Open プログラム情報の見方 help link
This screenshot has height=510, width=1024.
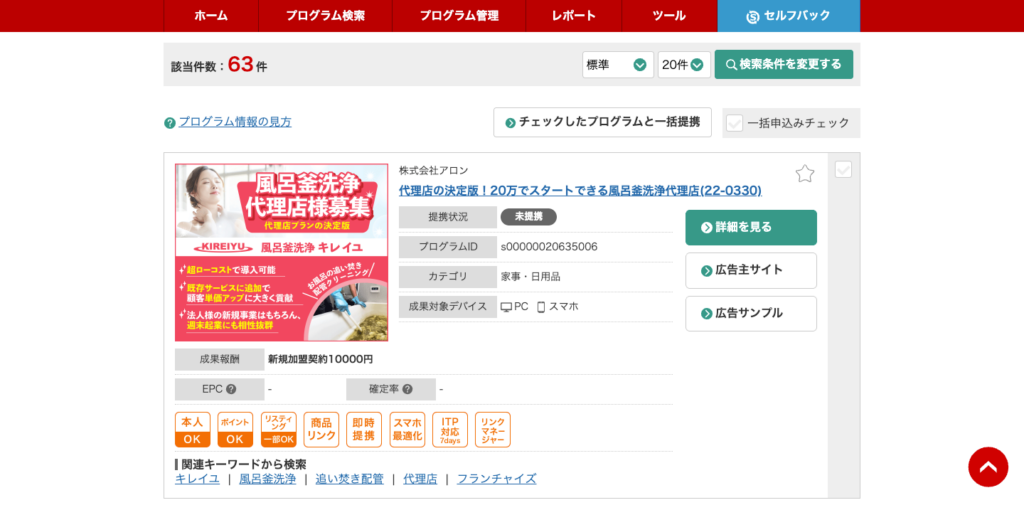pos(235,122)
